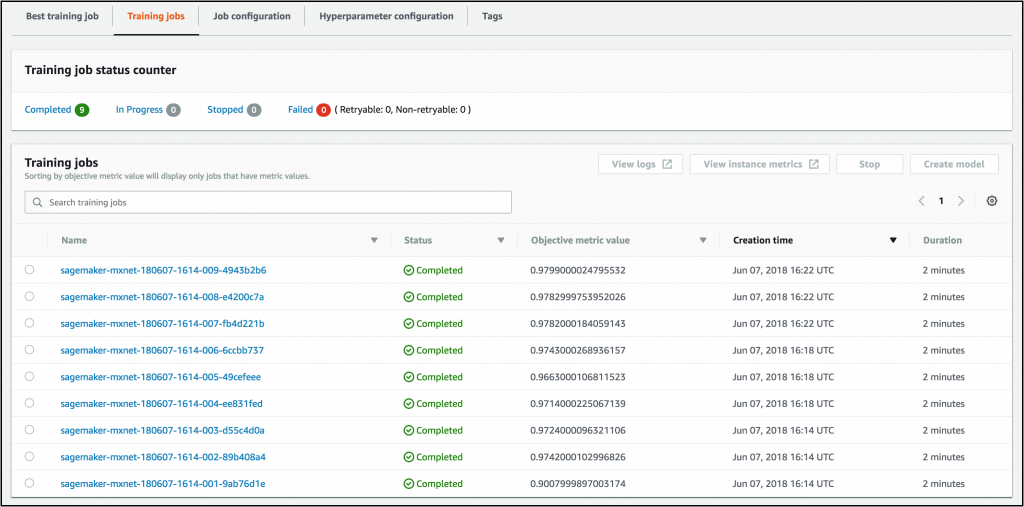
Task: Go to next page arrow
Action: [961, 201]
